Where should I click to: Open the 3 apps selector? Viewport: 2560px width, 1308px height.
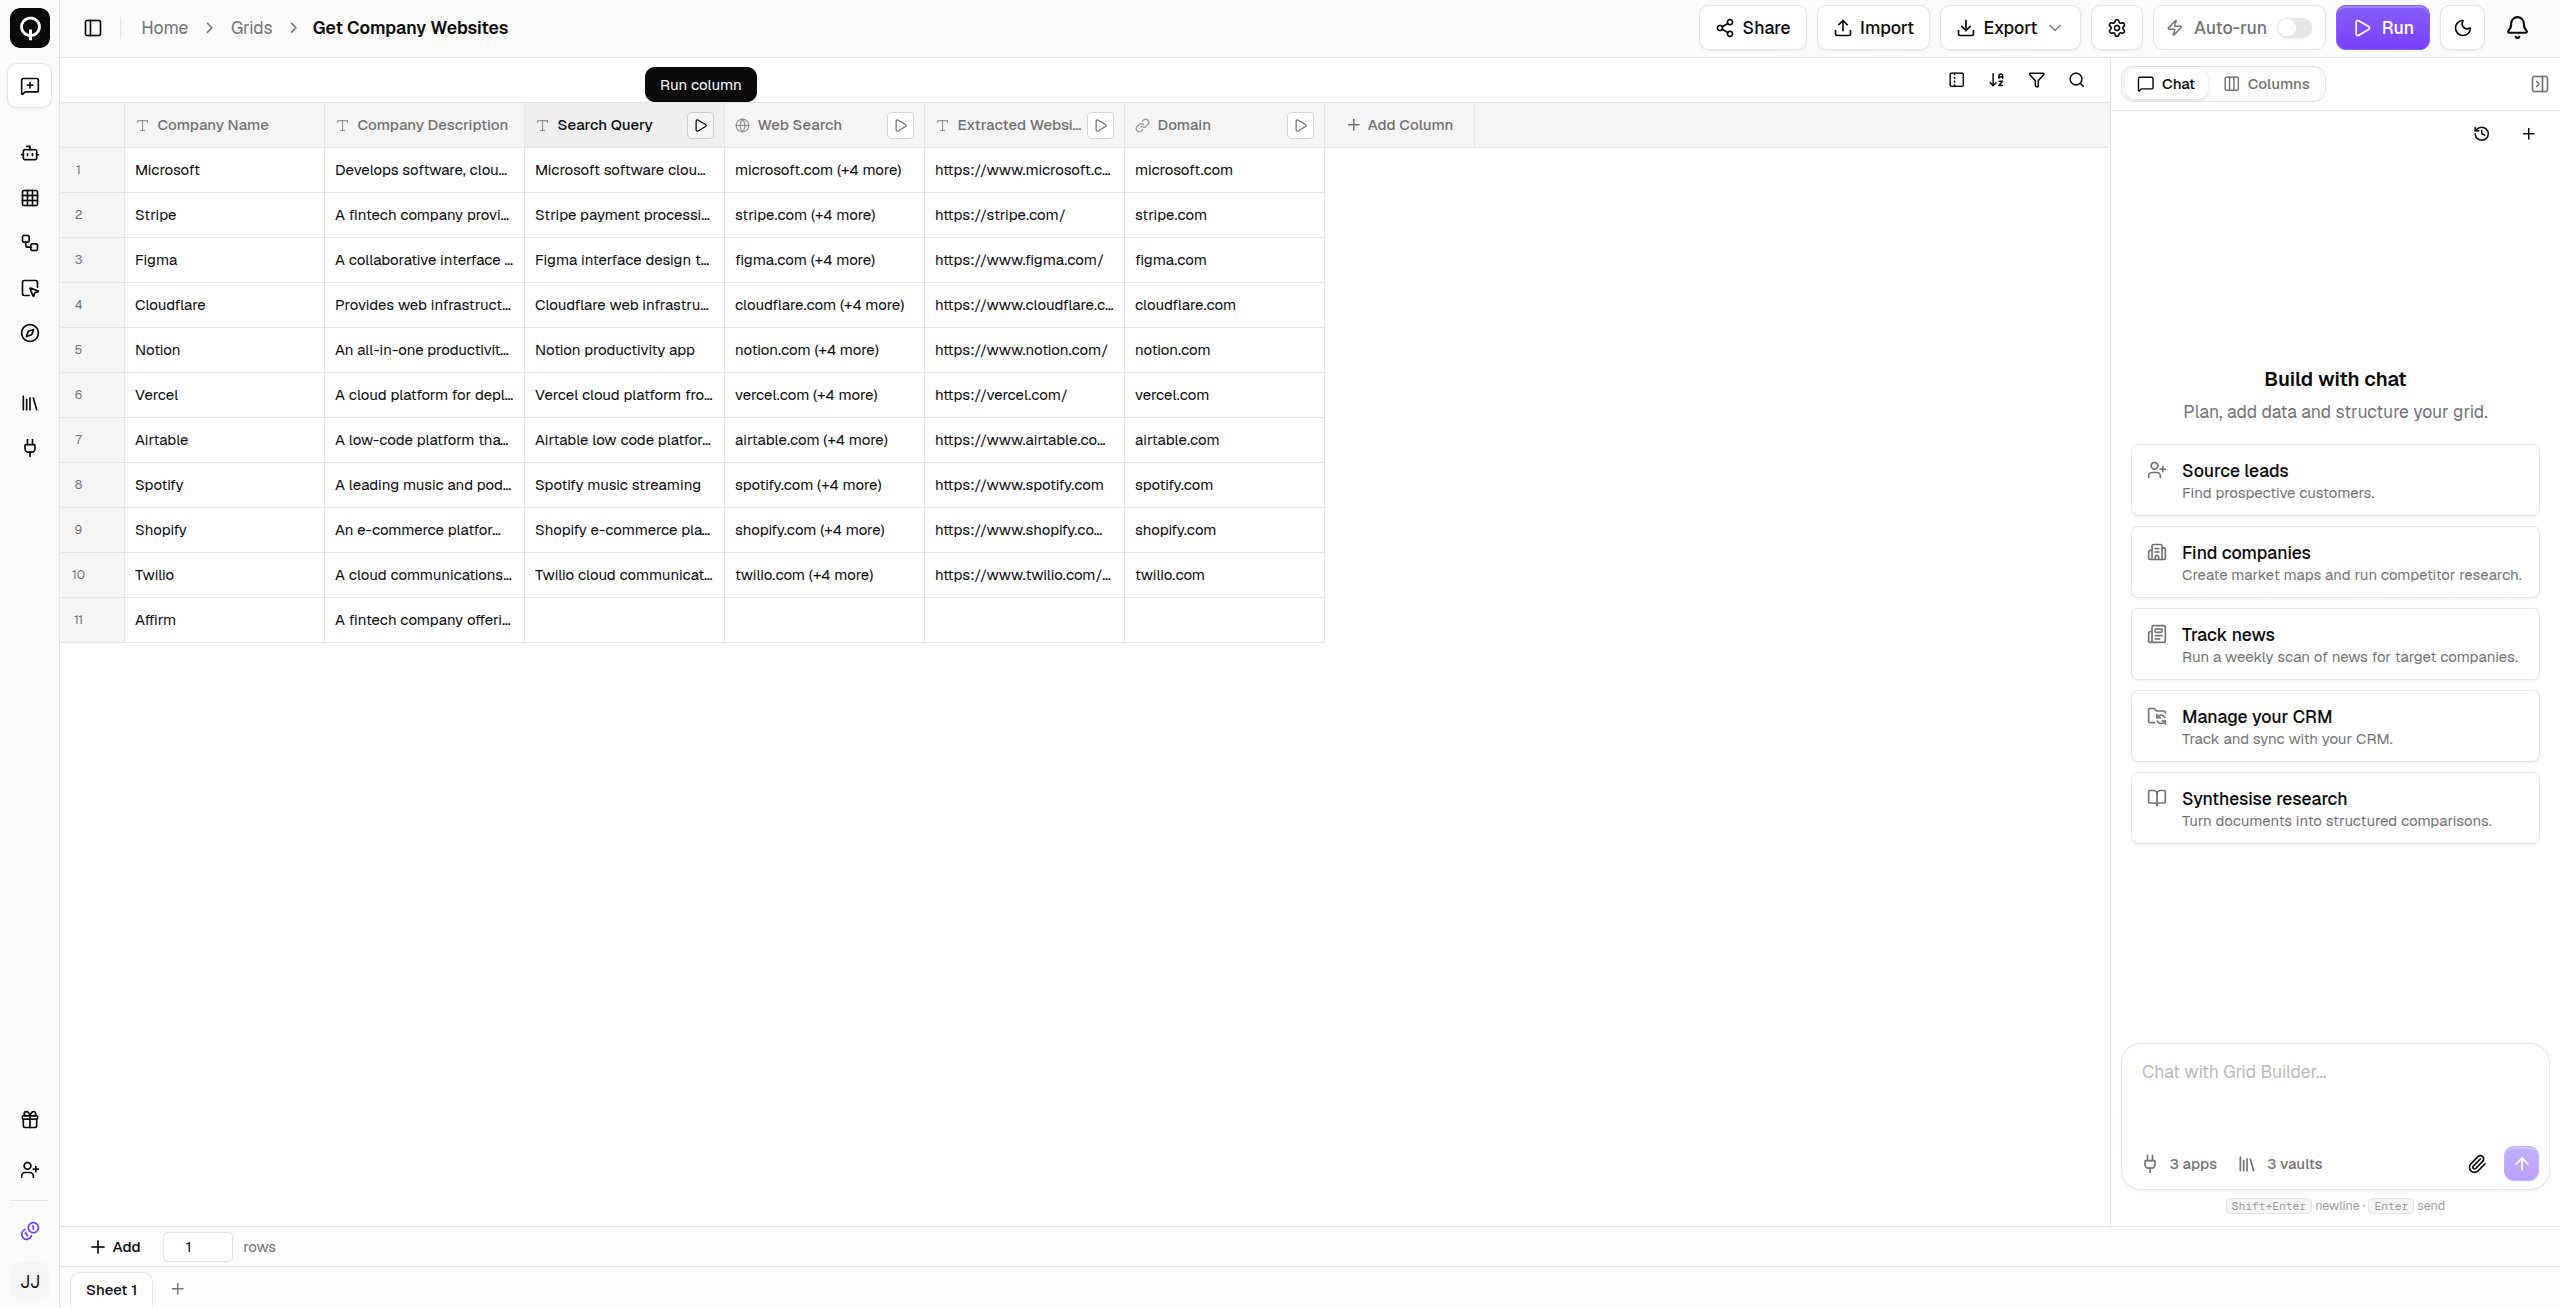[2180, 1164]
